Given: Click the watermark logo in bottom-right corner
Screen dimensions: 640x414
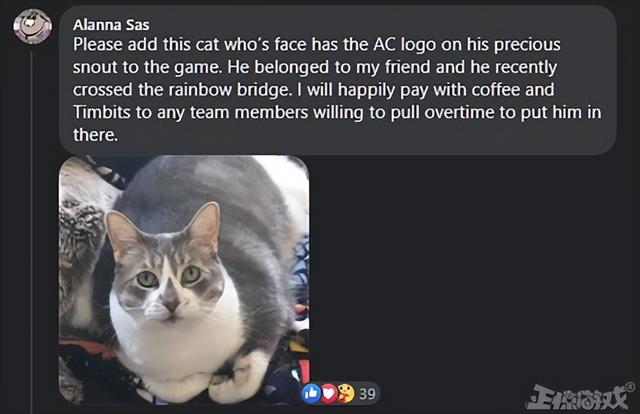Looking at the screenshot, I should (x=577, y=396).
